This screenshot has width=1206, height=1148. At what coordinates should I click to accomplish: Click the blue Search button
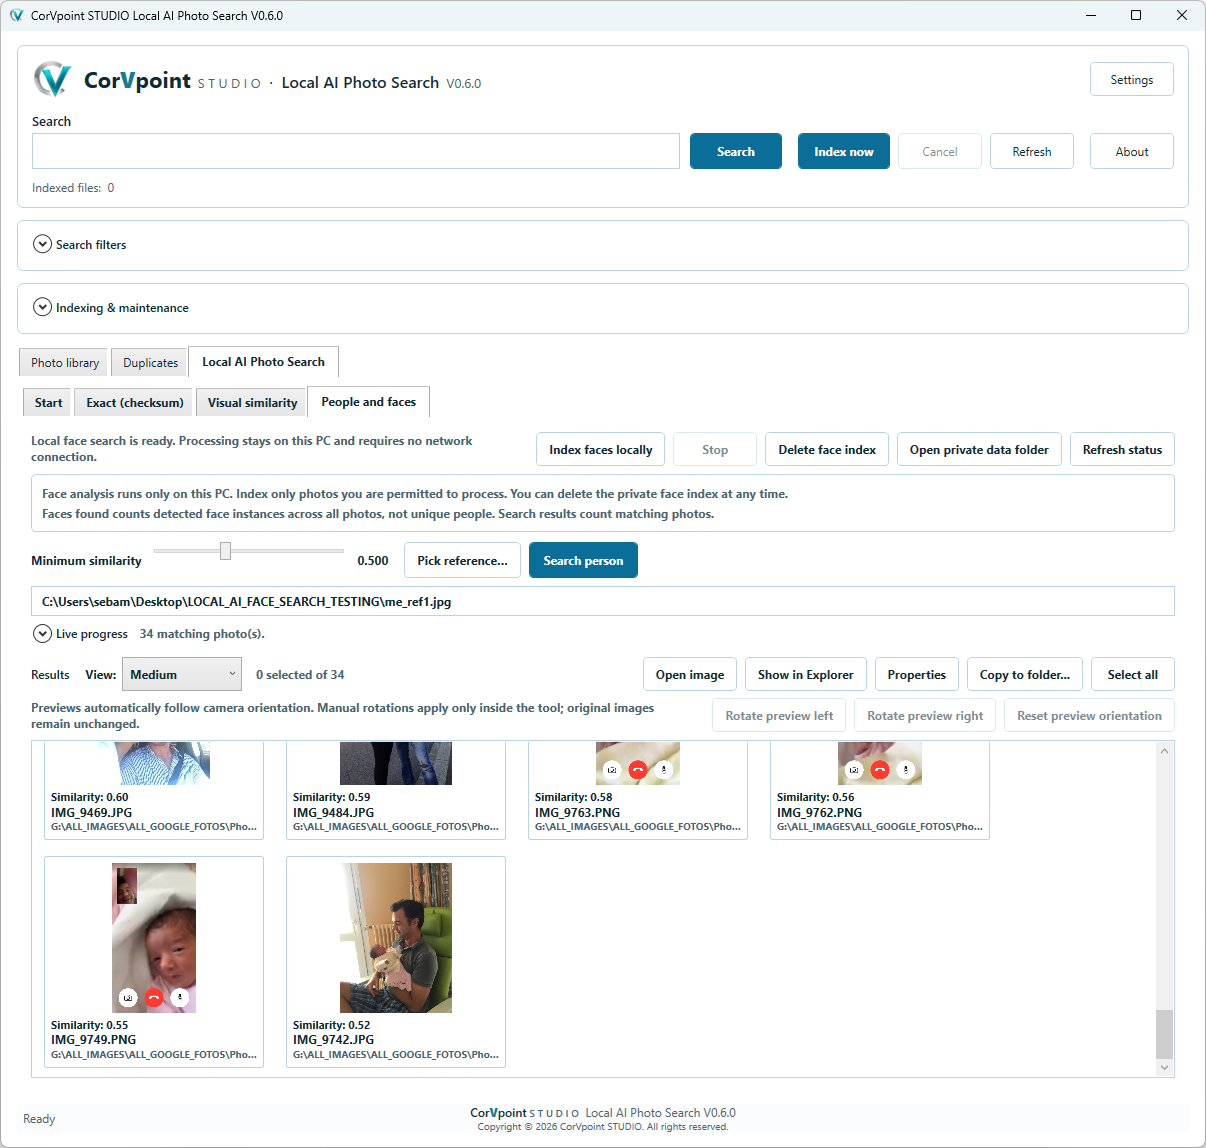point(736,151)
